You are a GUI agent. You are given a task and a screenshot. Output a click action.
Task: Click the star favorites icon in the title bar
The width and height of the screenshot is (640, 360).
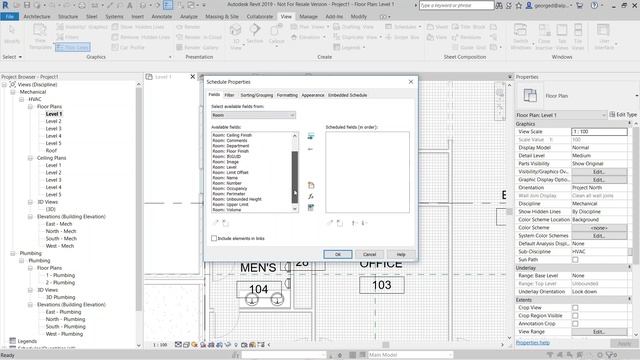point(519,5)
